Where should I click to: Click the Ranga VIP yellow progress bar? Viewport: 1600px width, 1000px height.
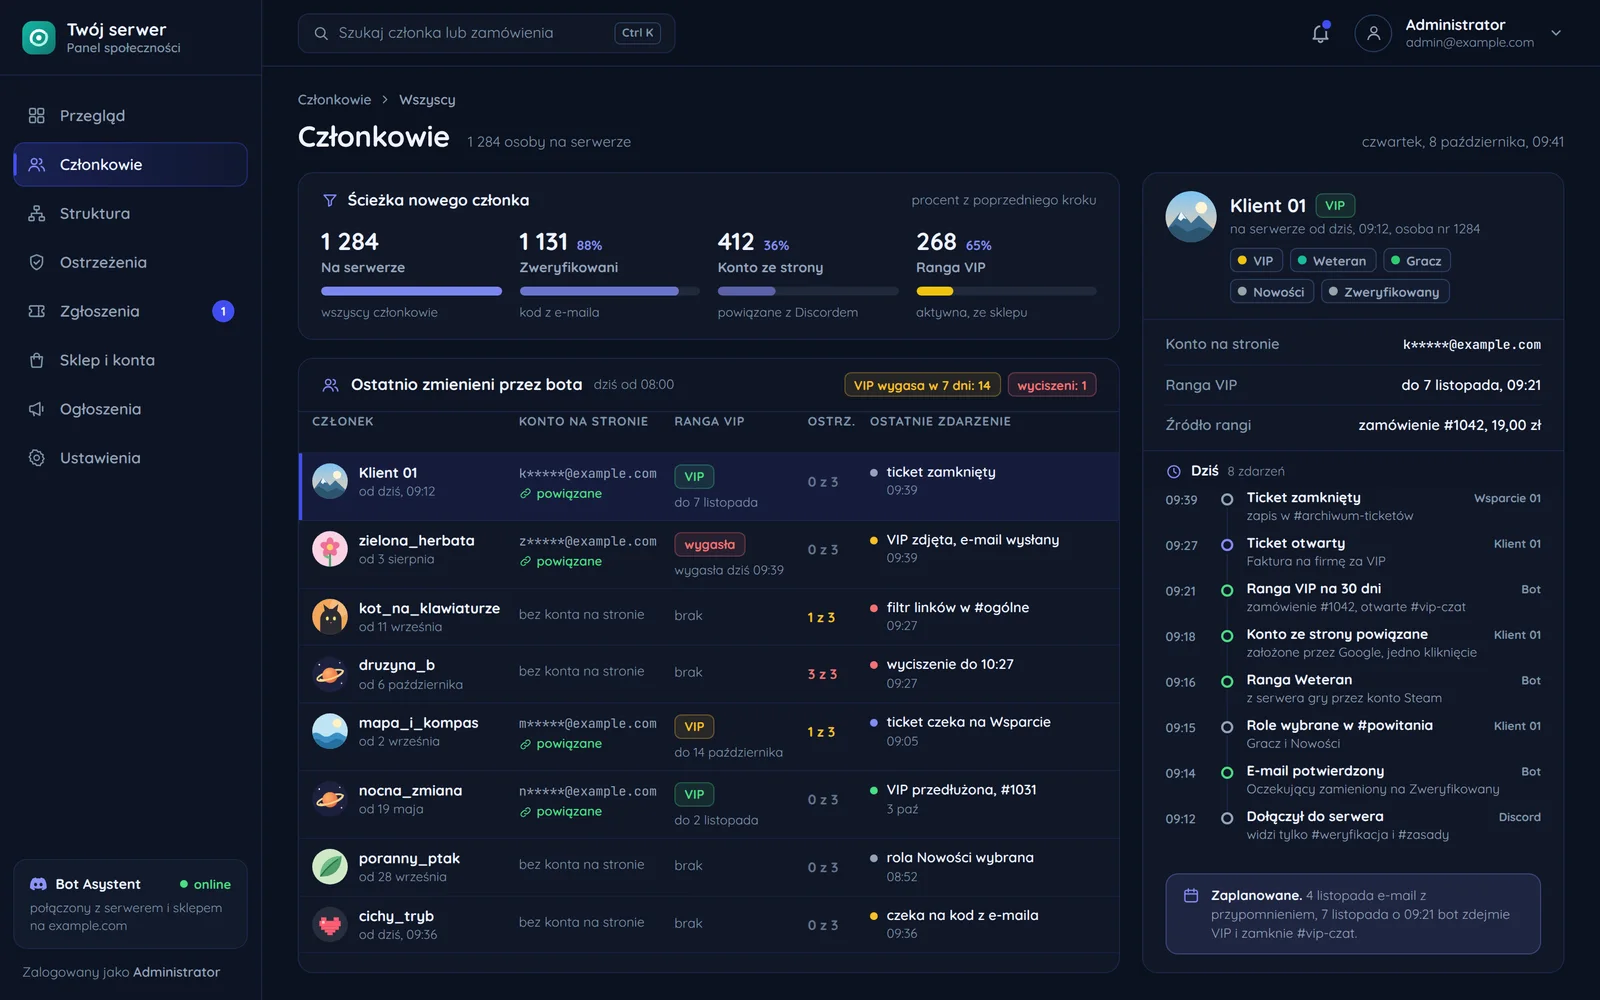[1006, 291]
